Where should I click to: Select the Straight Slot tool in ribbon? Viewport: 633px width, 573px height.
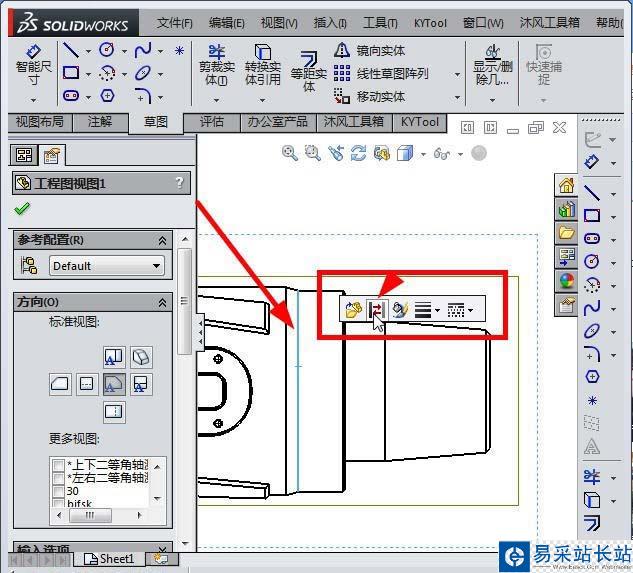[71, 96]
